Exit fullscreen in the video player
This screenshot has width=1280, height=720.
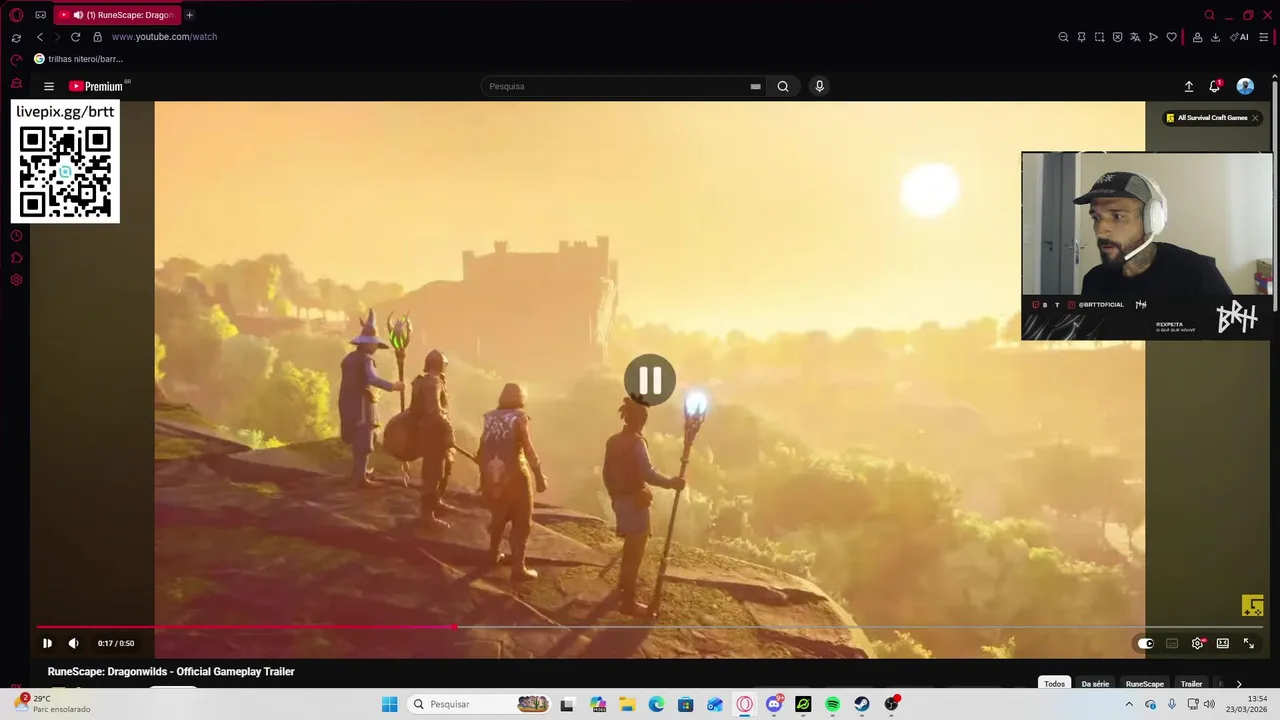pyautogui.click(x=1248, y=643)
